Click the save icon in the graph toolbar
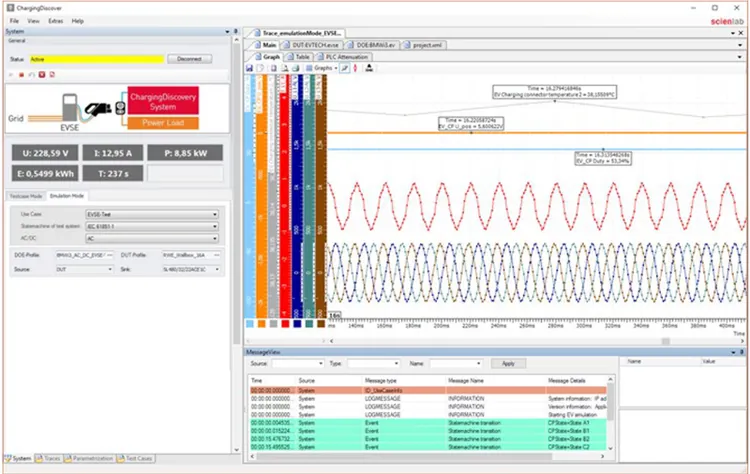The width and height of the screenshot is (750, 474). tap(249, 68)
